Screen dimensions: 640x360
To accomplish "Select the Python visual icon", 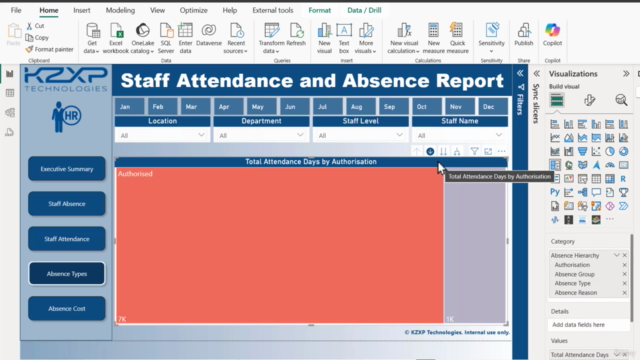I will point(555,192).
